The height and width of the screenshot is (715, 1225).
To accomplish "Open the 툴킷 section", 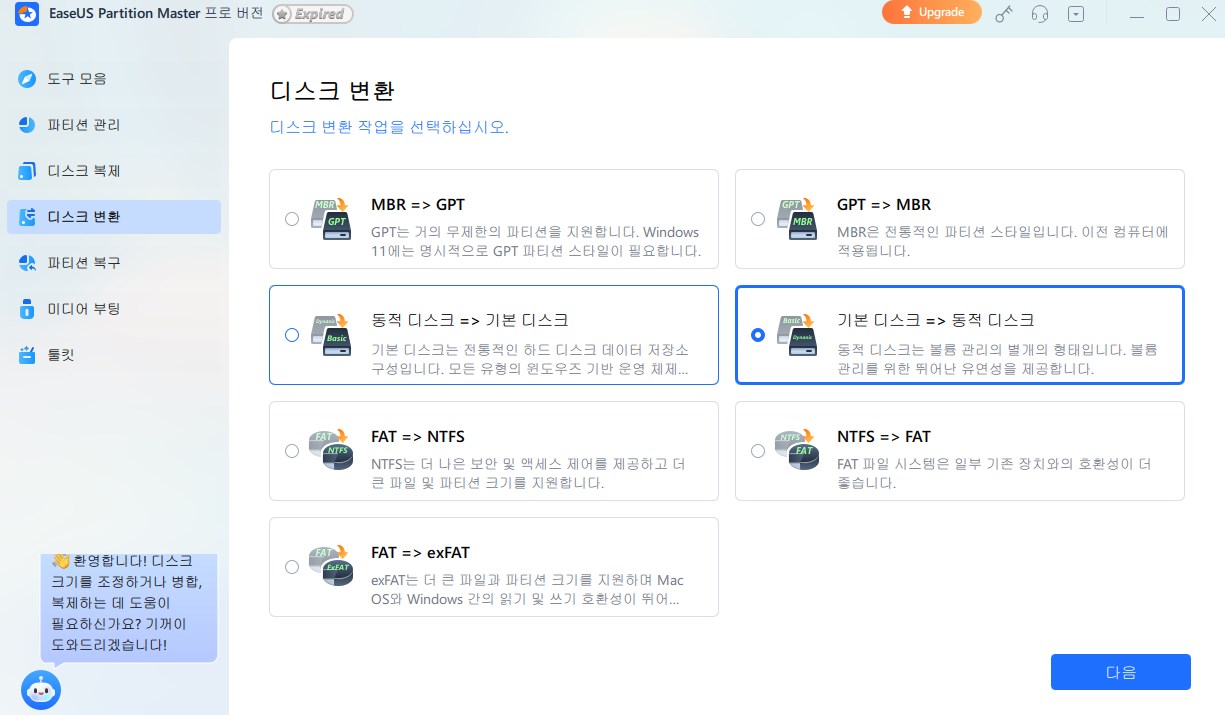I will [60, 352].
